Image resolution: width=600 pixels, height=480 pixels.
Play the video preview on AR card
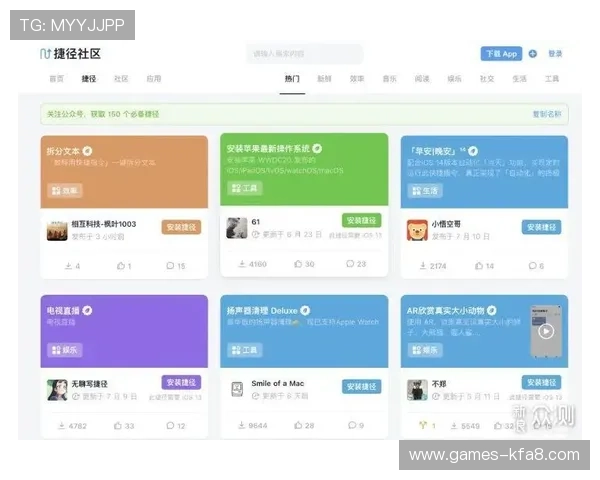click(546, 331)
